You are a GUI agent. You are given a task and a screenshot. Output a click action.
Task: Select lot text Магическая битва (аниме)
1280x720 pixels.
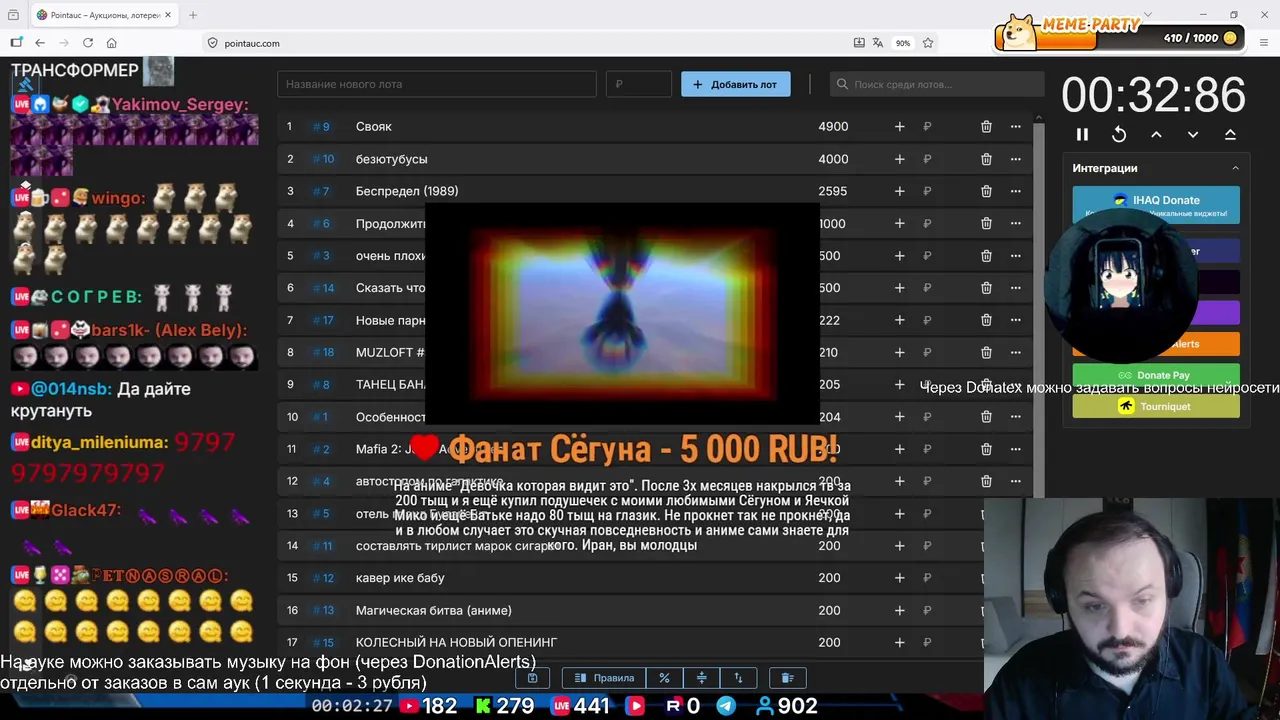tap(434, 610)
